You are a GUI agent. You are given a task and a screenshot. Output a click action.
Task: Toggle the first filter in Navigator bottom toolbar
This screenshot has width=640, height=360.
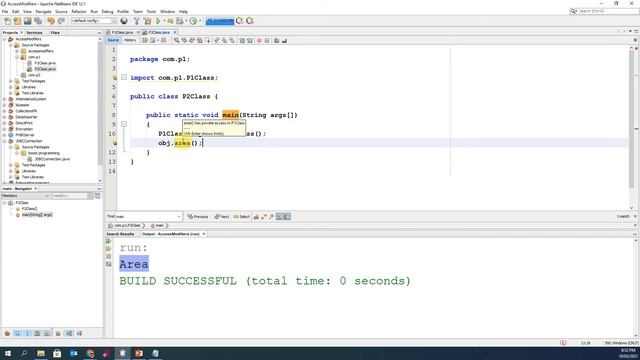pos(7,333)
